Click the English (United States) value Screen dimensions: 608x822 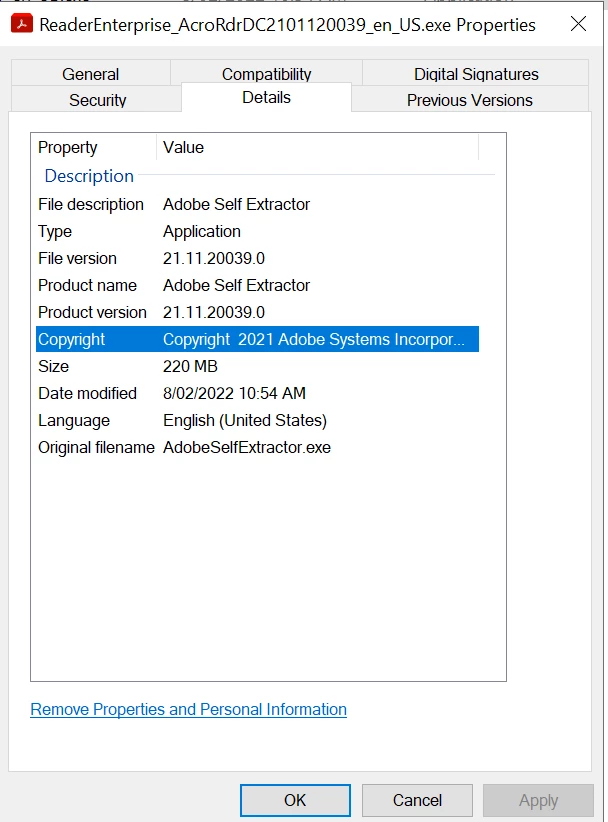pos(245,420)
